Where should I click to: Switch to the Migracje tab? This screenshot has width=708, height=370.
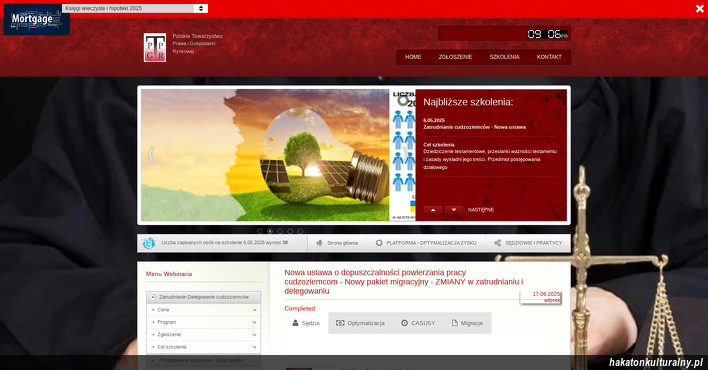(x=467, y=323)
